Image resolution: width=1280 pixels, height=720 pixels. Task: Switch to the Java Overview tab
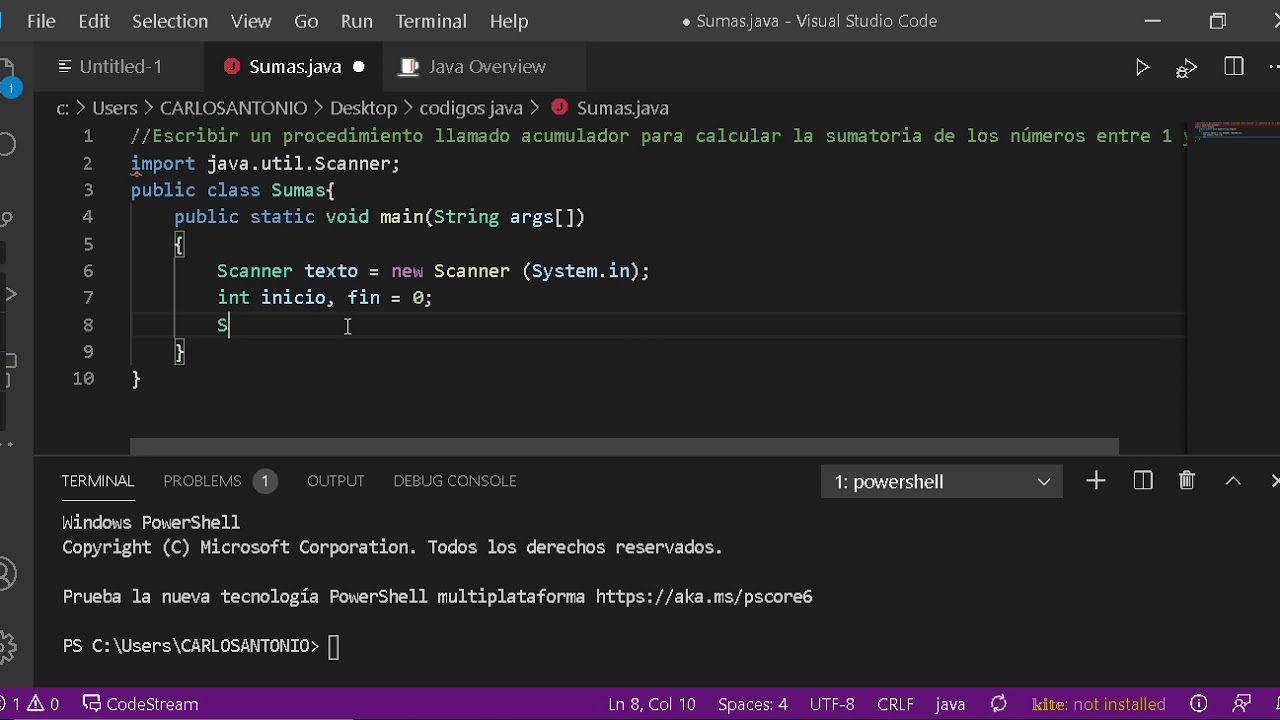pos(486,67)
